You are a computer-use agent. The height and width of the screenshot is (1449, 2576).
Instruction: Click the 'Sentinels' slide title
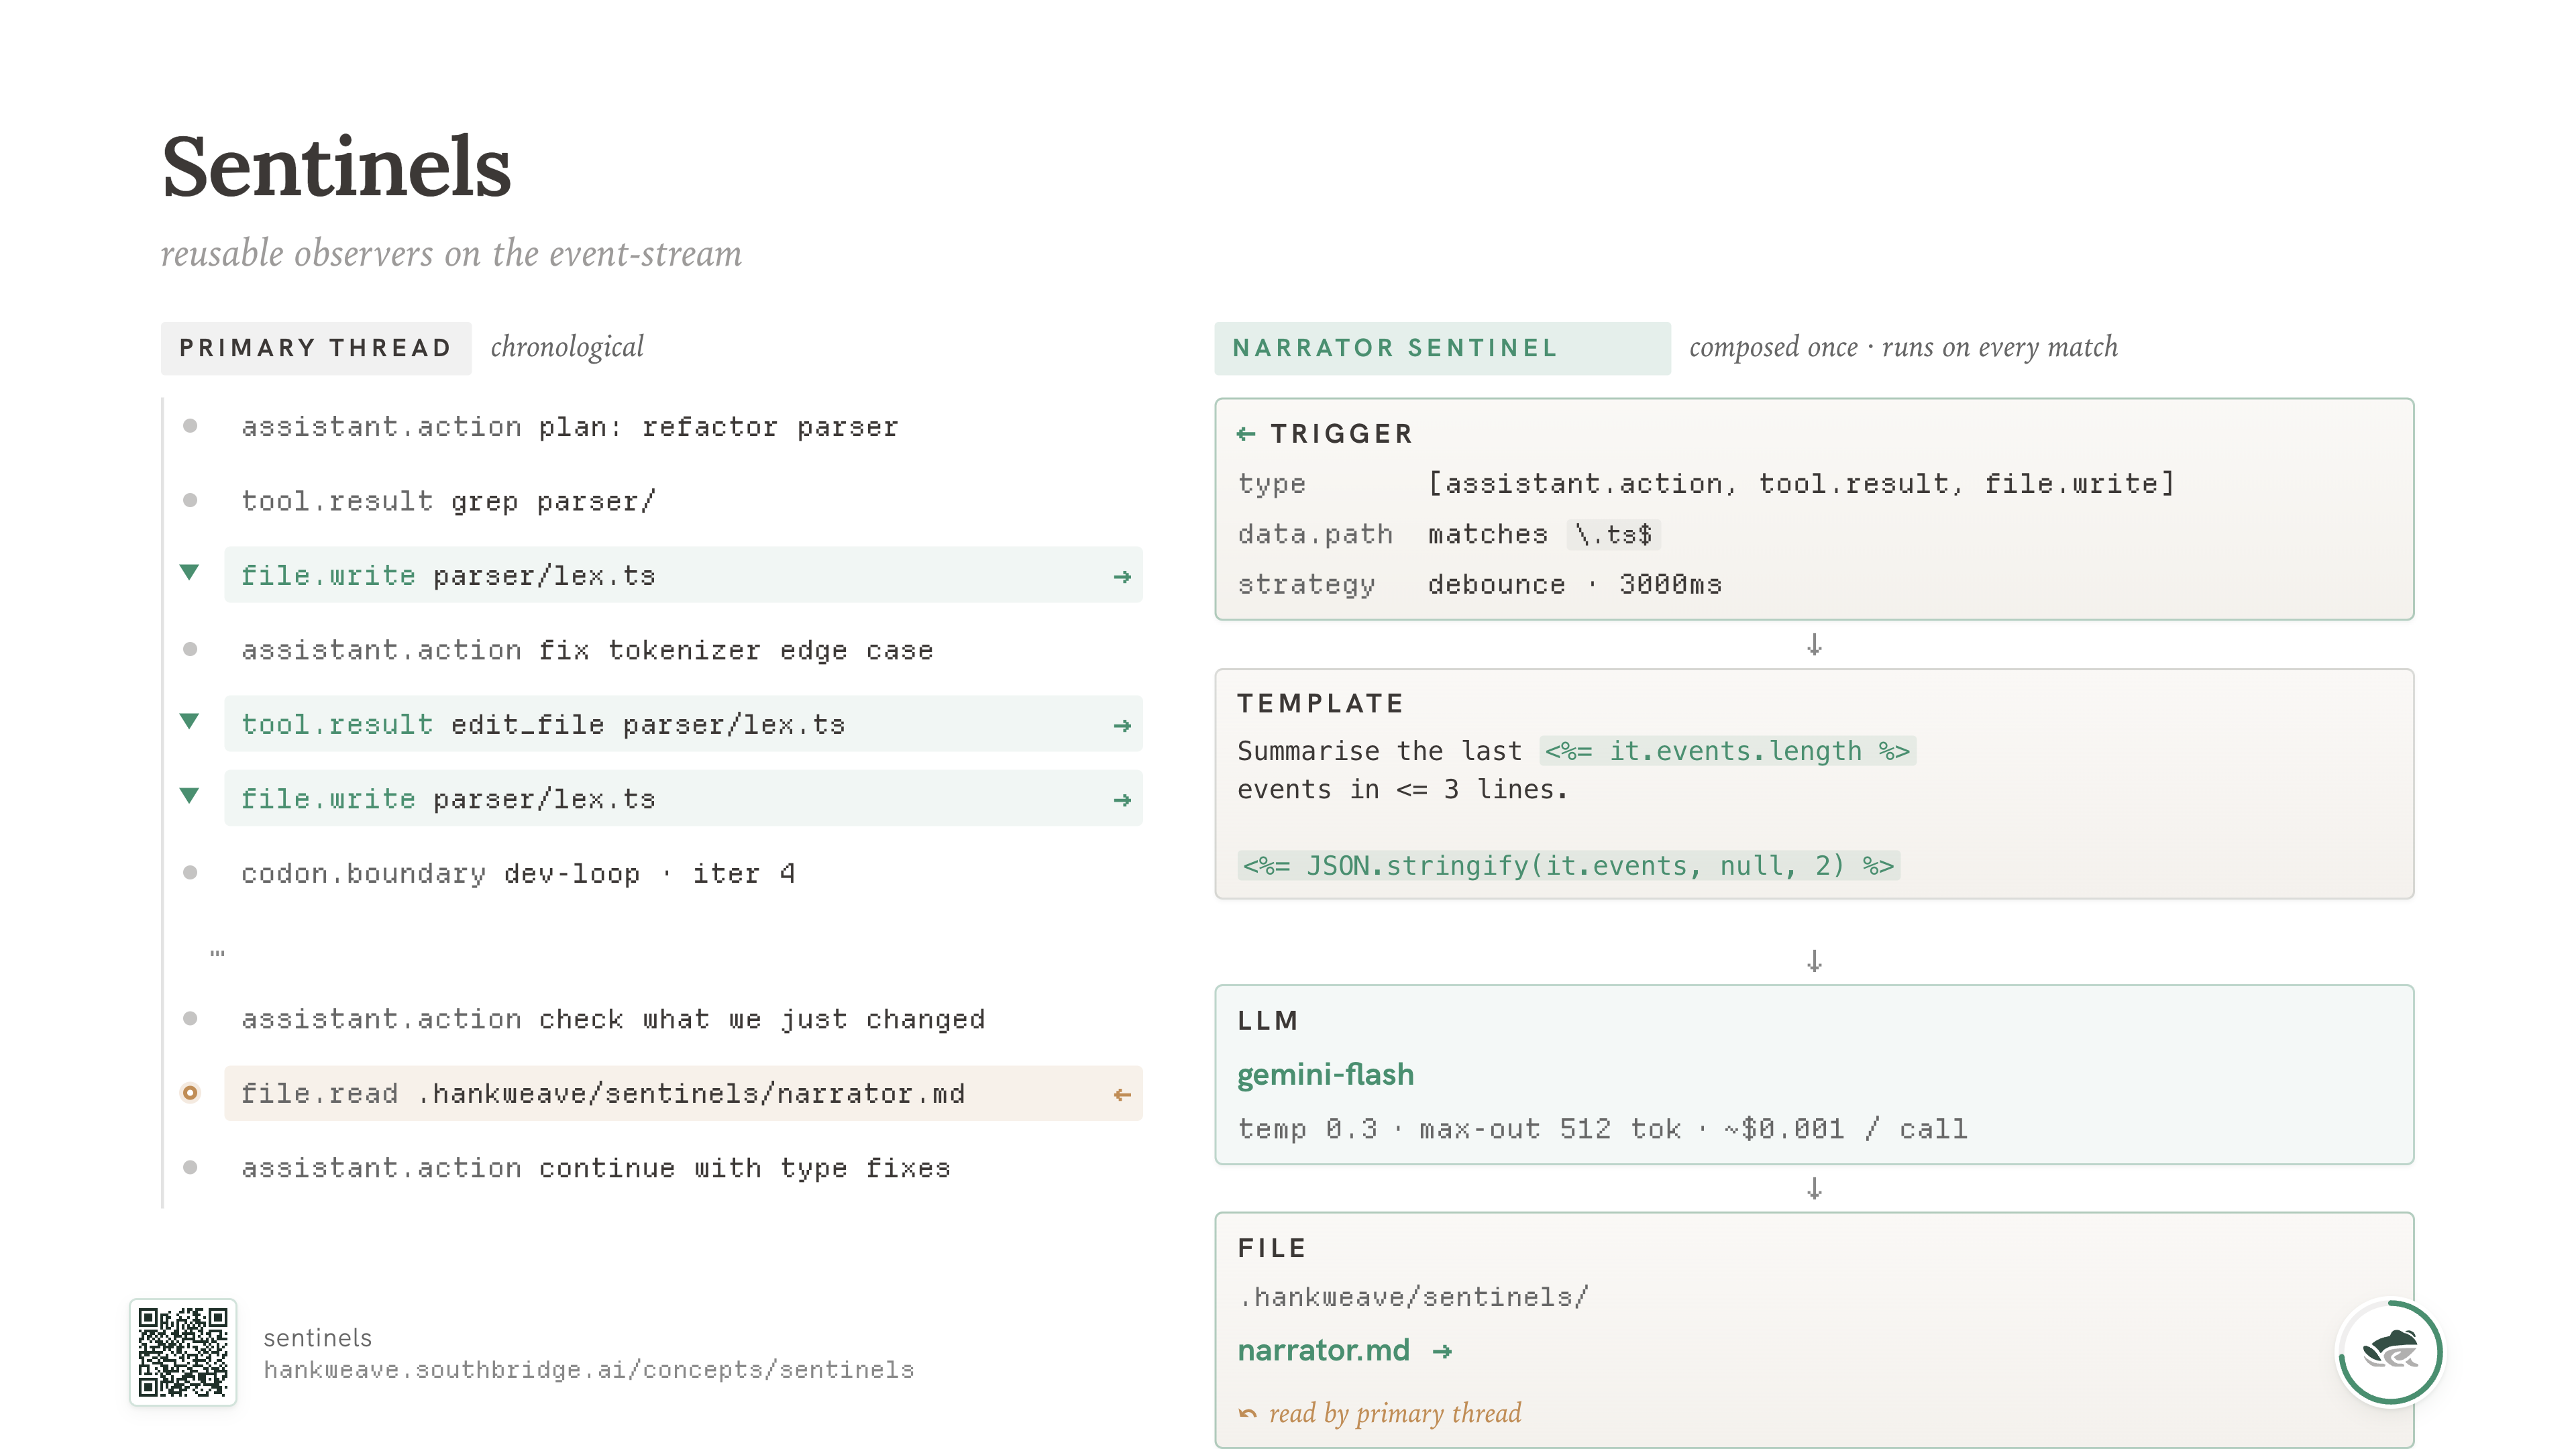336,166
